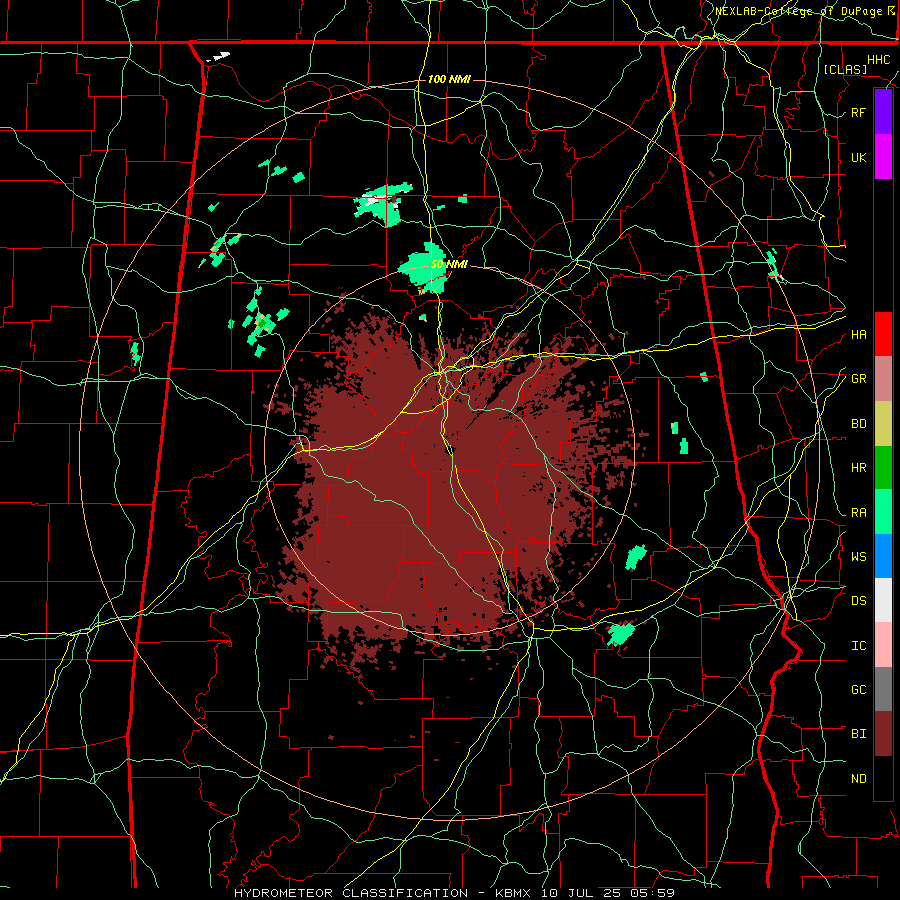Click the BI legend label
Image resolution: width=900 pixels, height=900 pixels.
click(x=858, y=734)
